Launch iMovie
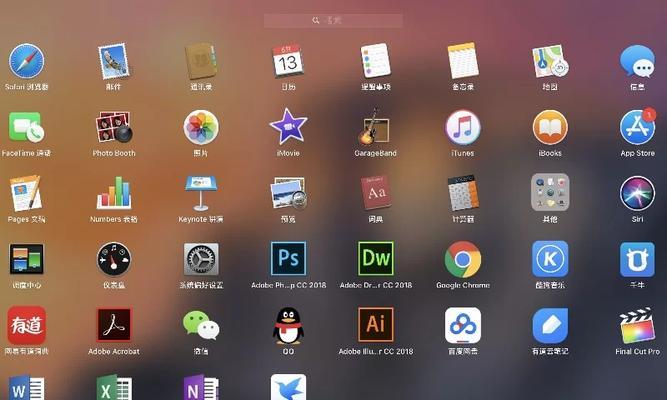Image resolution: width=667 pixels, height=400 pixels. pos(288,126)
